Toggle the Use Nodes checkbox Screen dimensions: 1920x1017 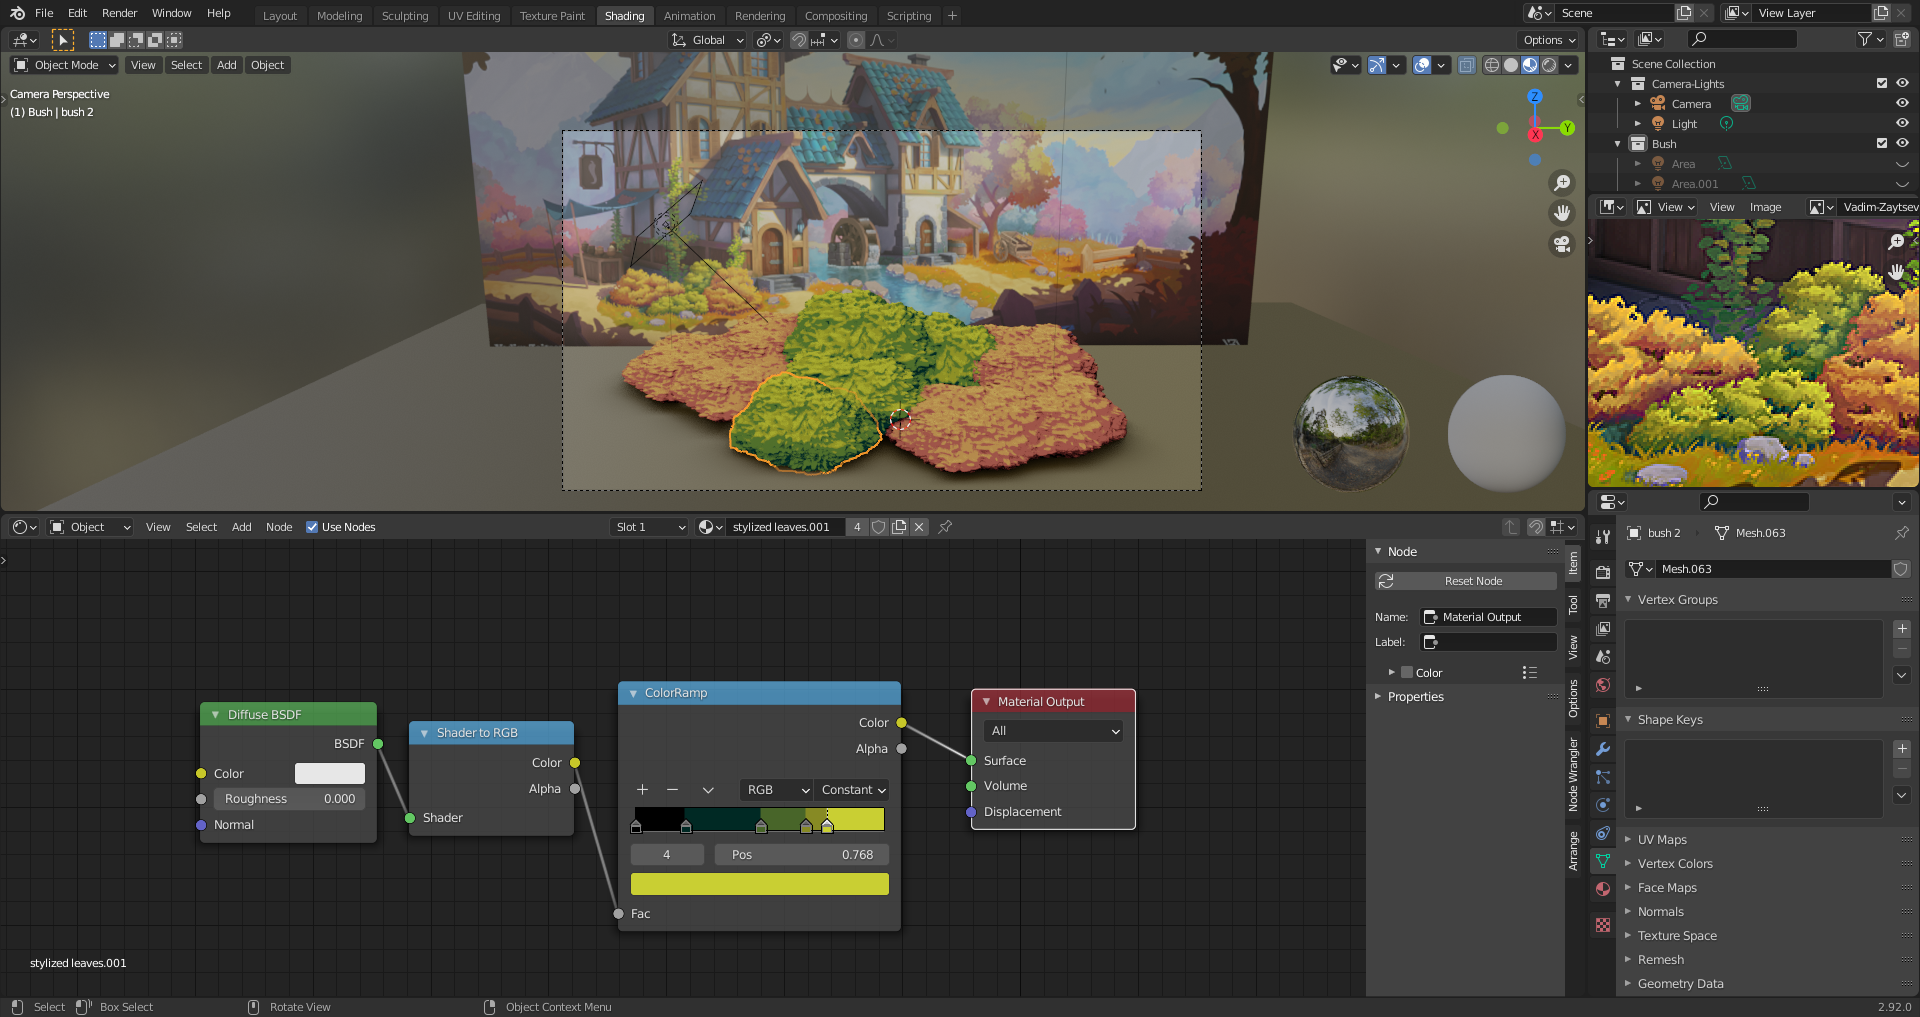click(312, 527)
